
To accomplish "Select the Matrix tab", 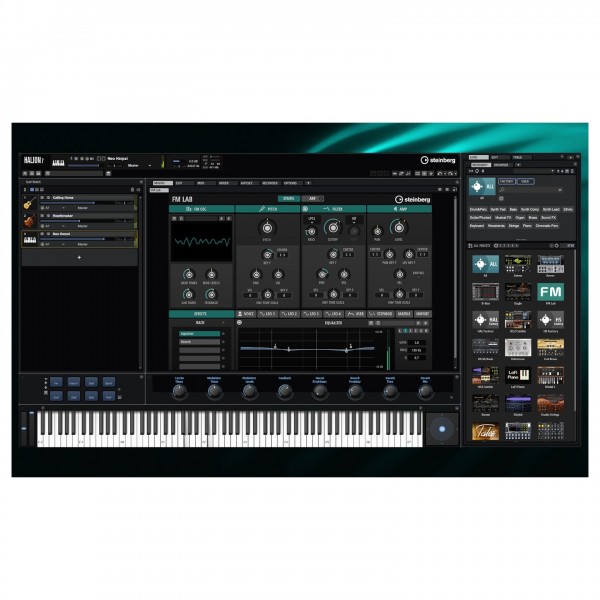I will coord(404,314).
